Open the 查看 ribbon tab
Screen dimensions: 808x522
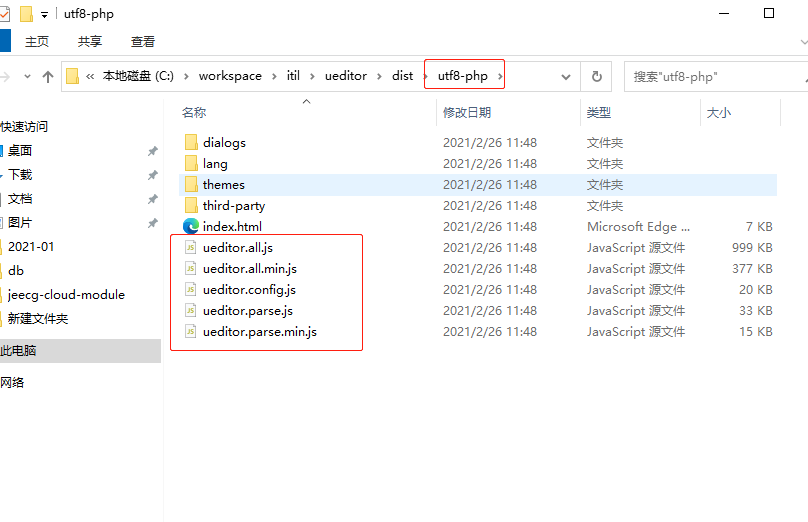(x=143, y=42)
